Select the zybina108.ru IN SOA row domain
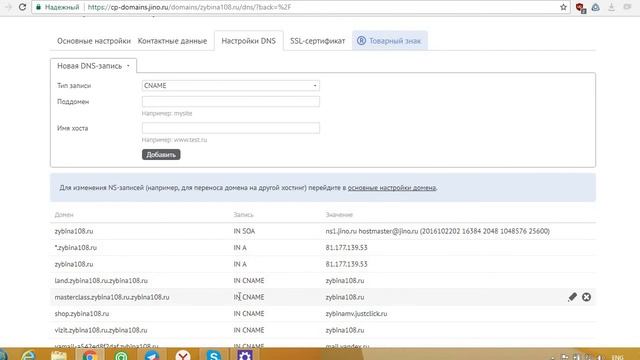Screen dimensions: 640x360 (x=74, y=231)
